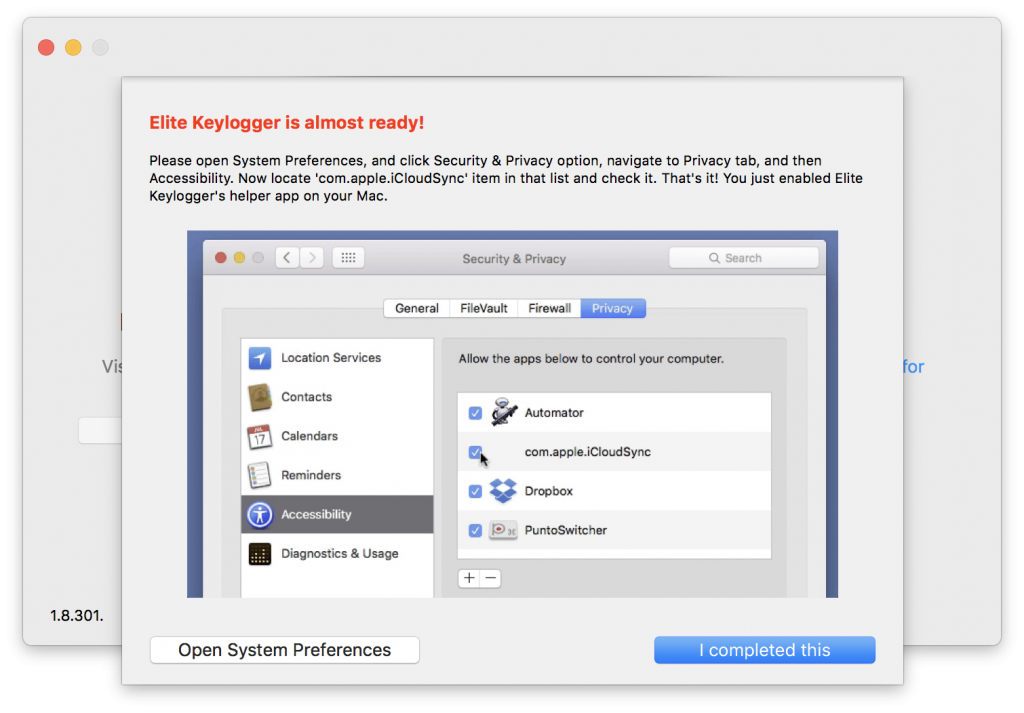Image resolution: width=1024 pixels, height=713 pixels.
Task: Click the plus button under app list
Action: [469, 578]
